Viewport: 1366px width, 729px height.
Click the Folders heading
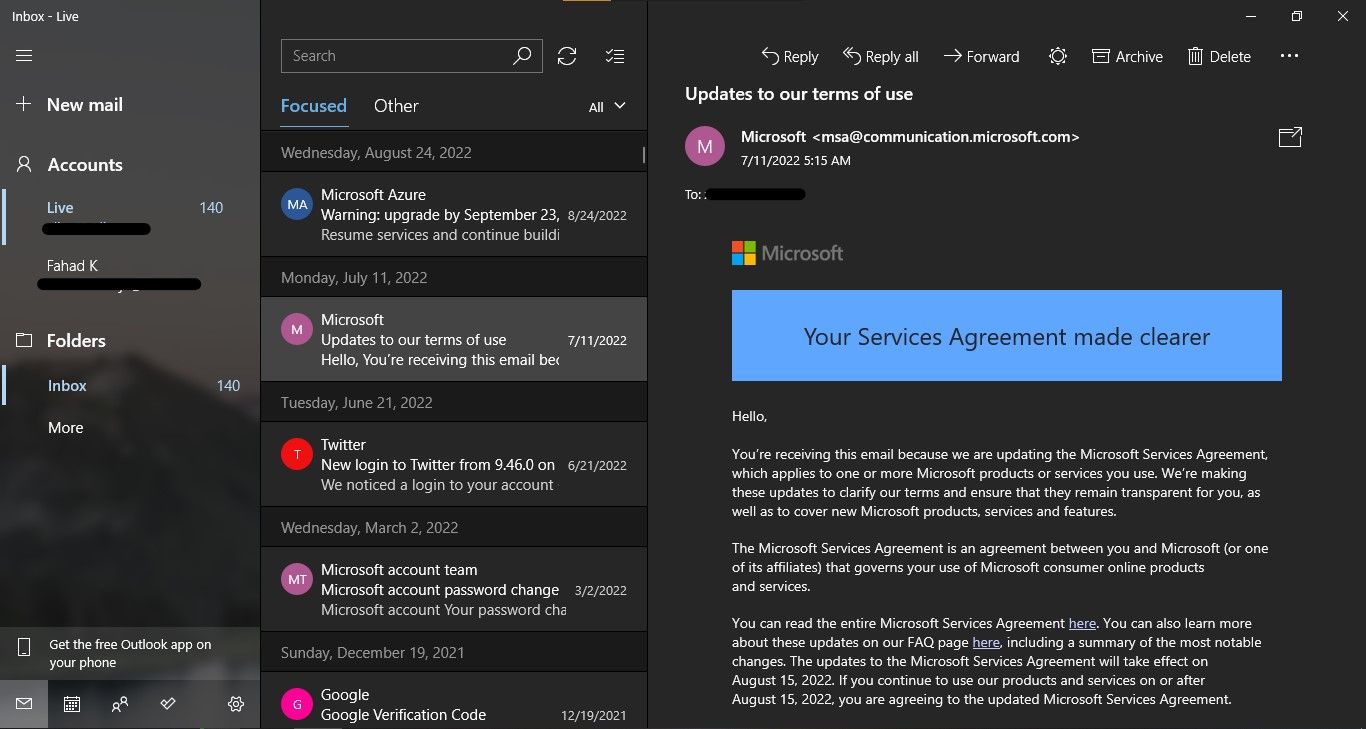coord(76,341)
